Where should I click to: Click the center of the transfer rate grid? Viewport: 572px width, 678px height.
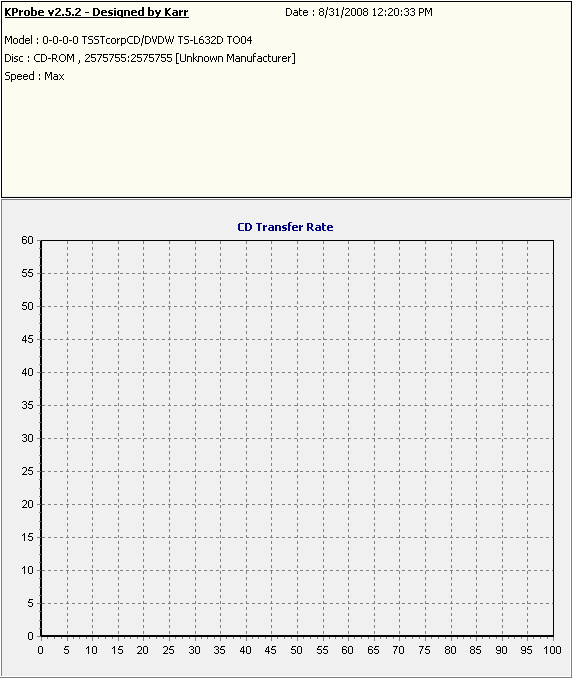pos(297,438)
